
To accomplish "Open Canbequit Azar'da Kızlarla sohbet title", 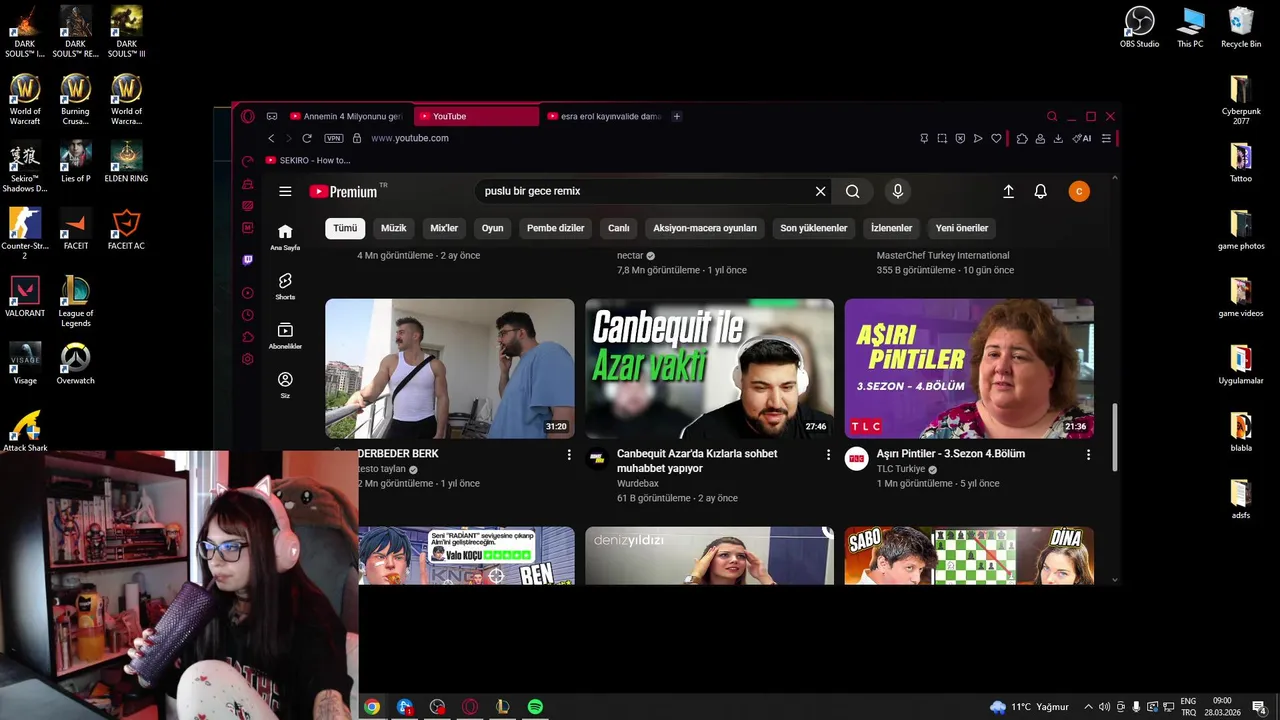I will [697, 460].
